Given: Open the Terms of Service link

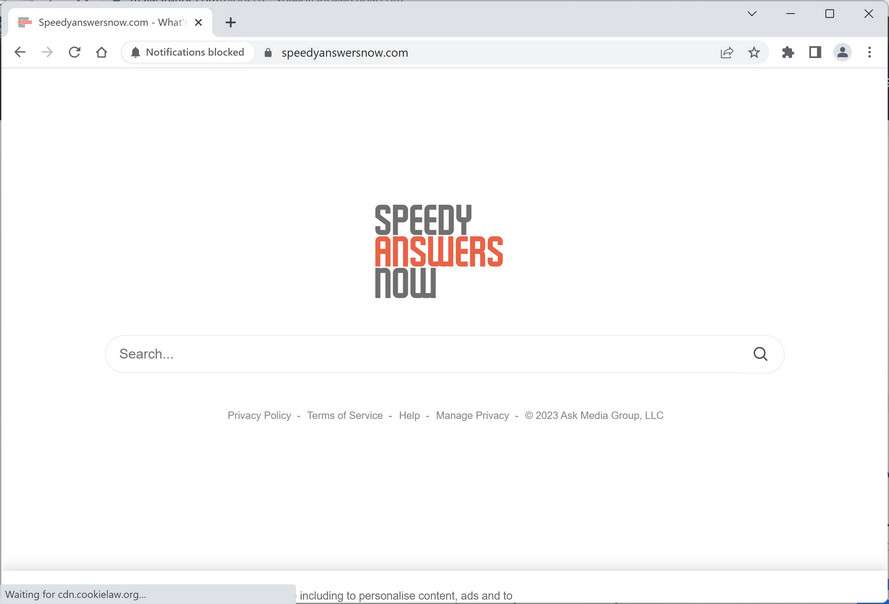Looking at the screenshot, I should pyautogui.click(x=344, y=415).
